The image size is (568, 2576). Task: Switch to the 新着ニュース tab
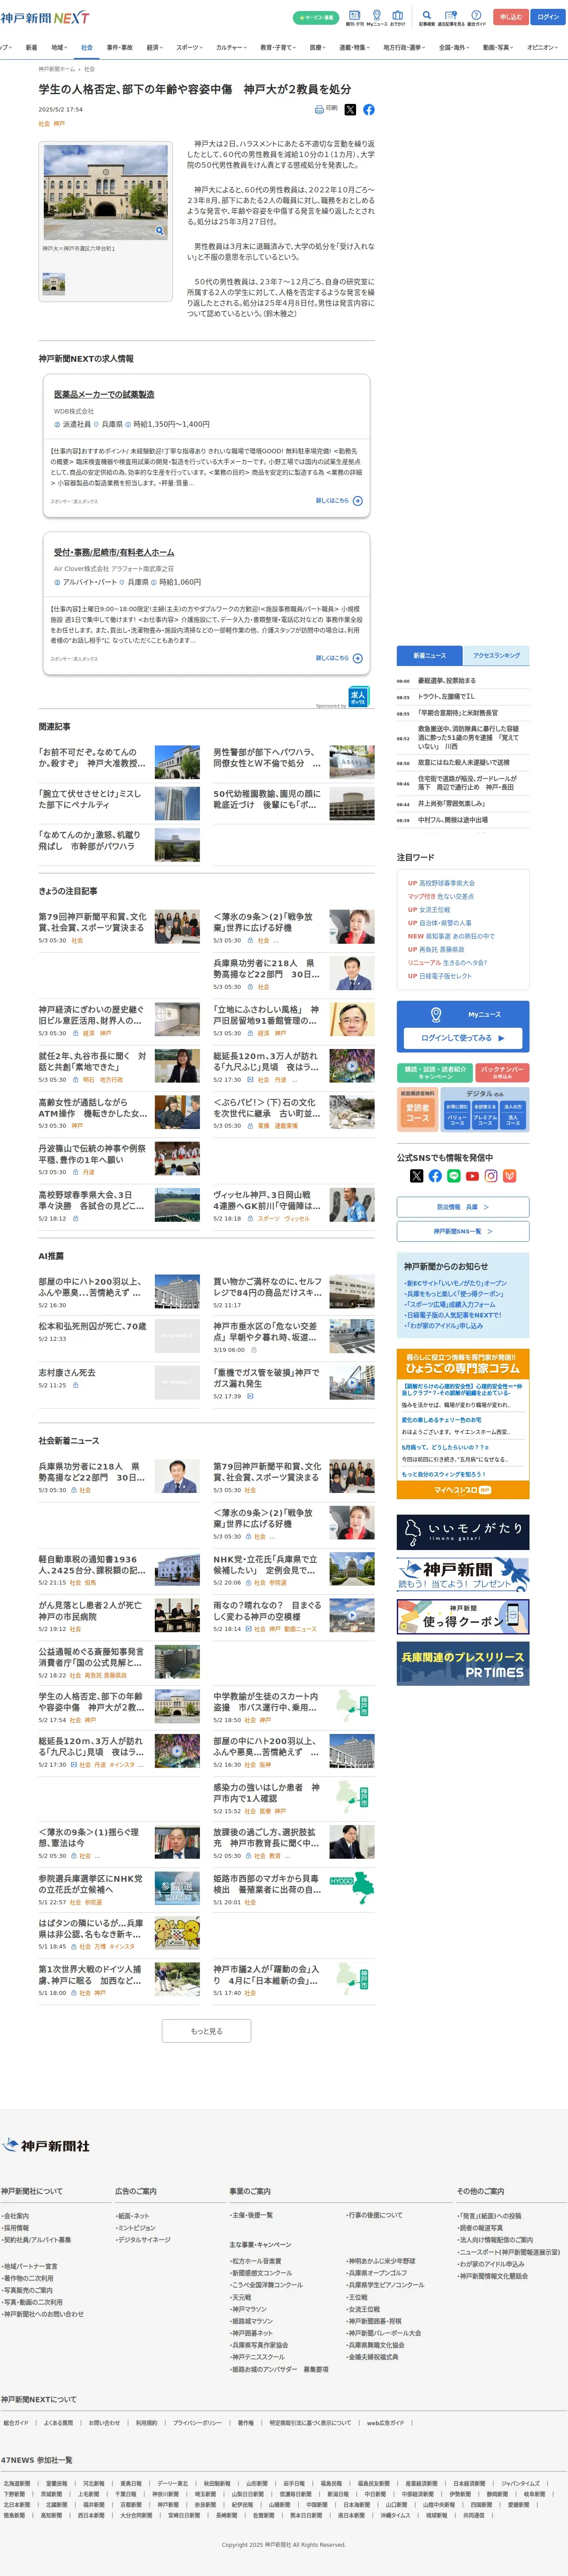430,655
